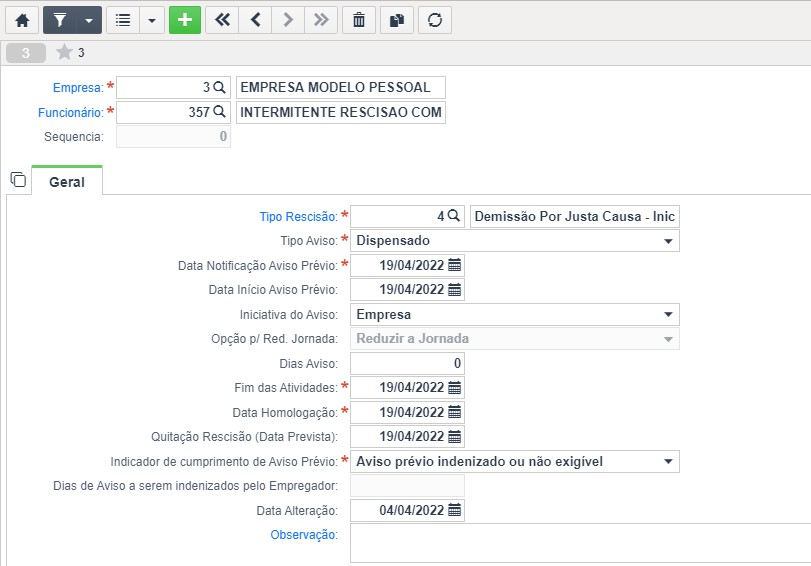Search Empresa using magnifier icon
The image size is (811, 566).
click(x=220, y=87)
